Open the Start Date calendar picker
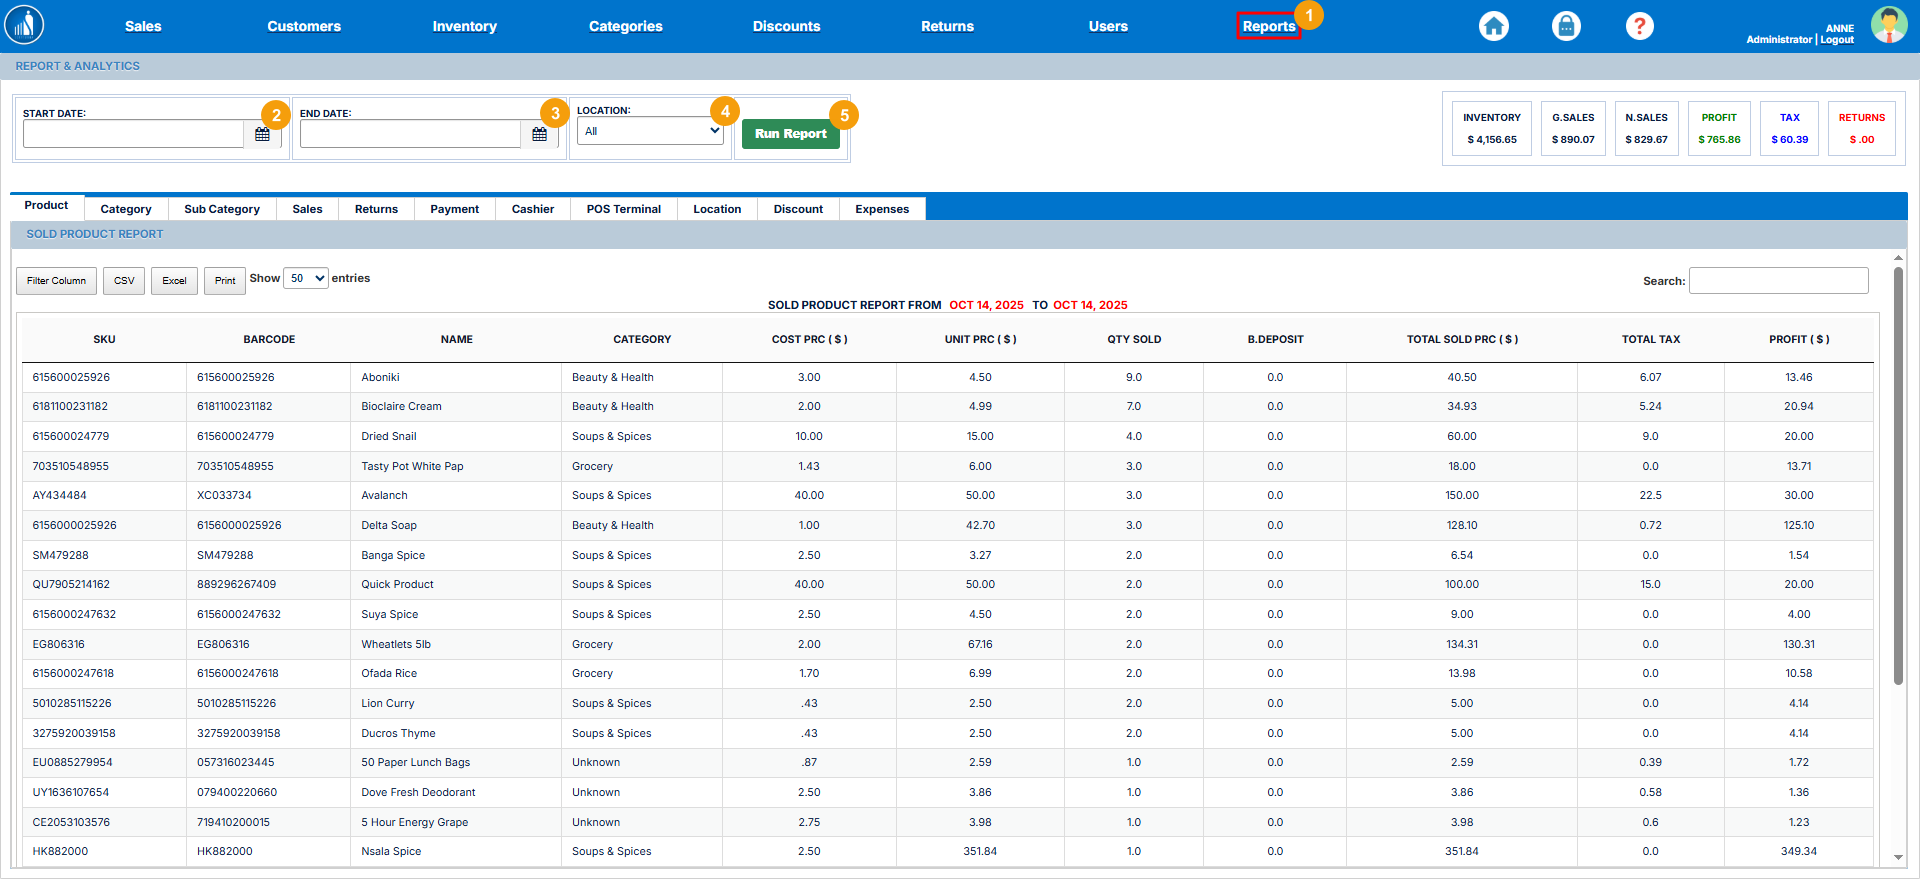This screenshot has height=882, width=1920. pyautogui.click(x=262, y=134)
